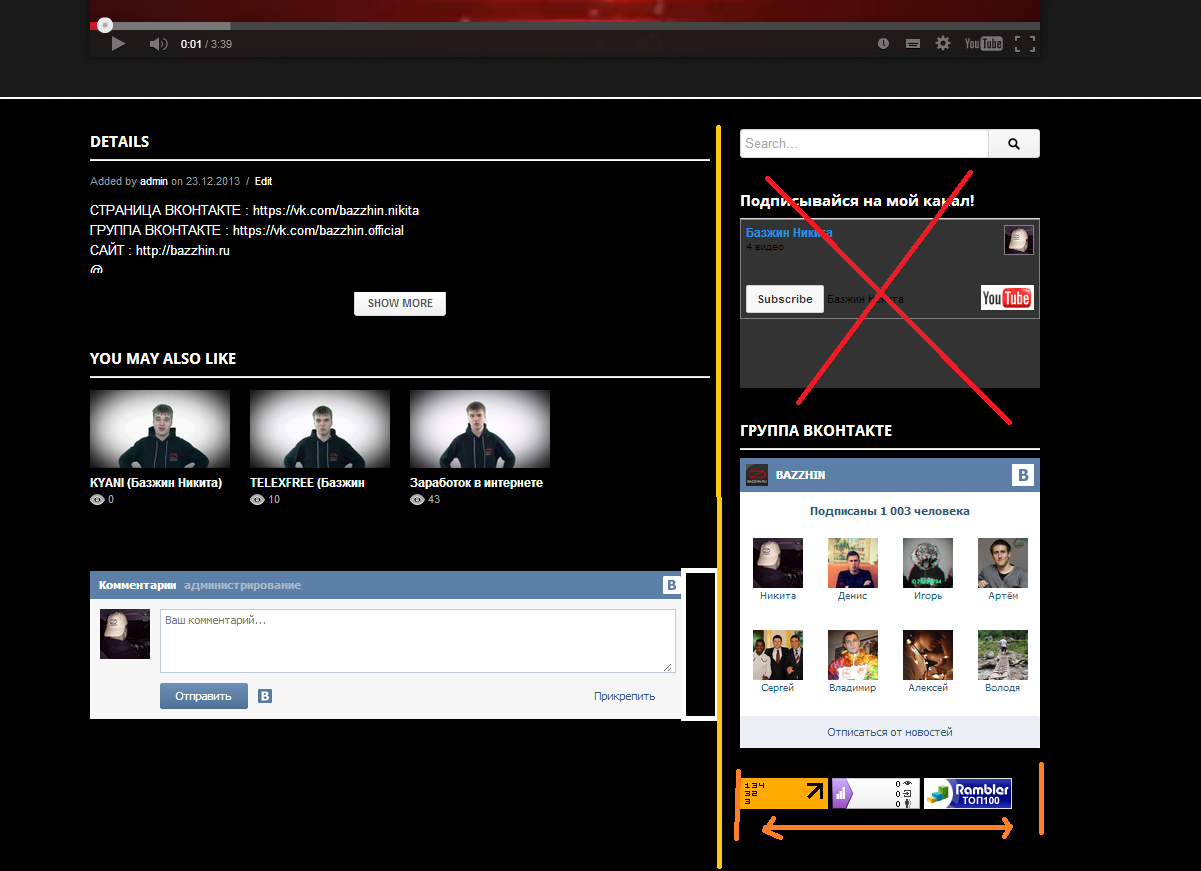Screen dimensions: 1201x871
Task: Click the video progress bar
Action: (x=565, y=25)
